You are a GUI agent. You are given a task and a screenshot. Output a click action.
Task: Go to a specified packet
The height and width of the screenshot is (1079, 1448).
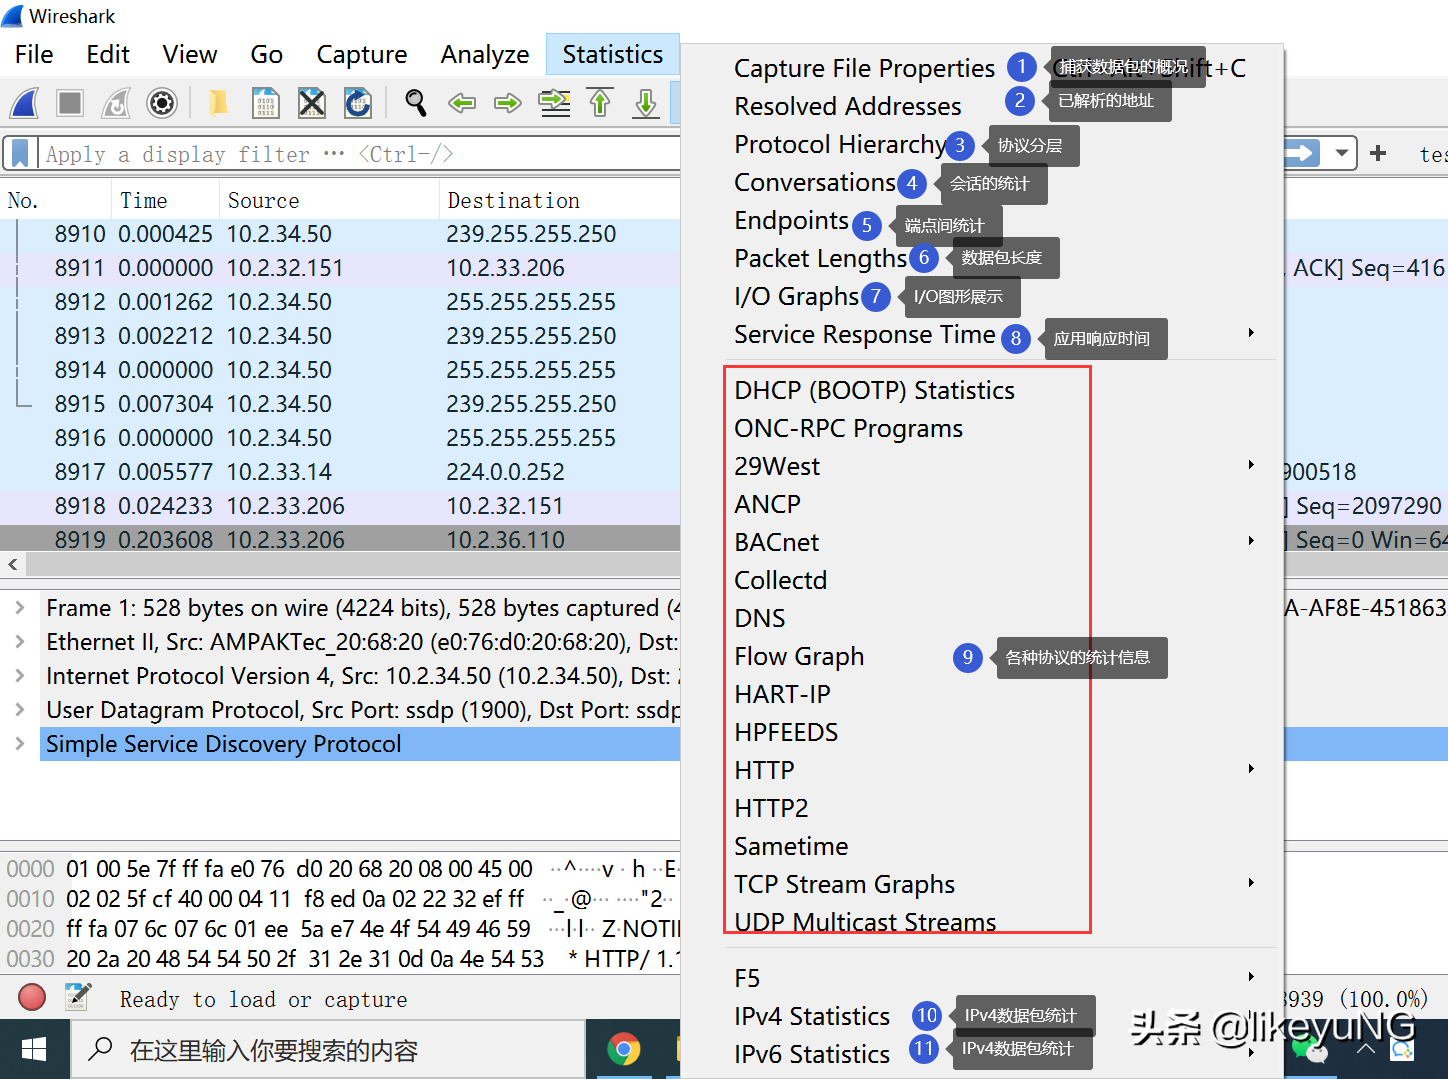tap(554, 102)
